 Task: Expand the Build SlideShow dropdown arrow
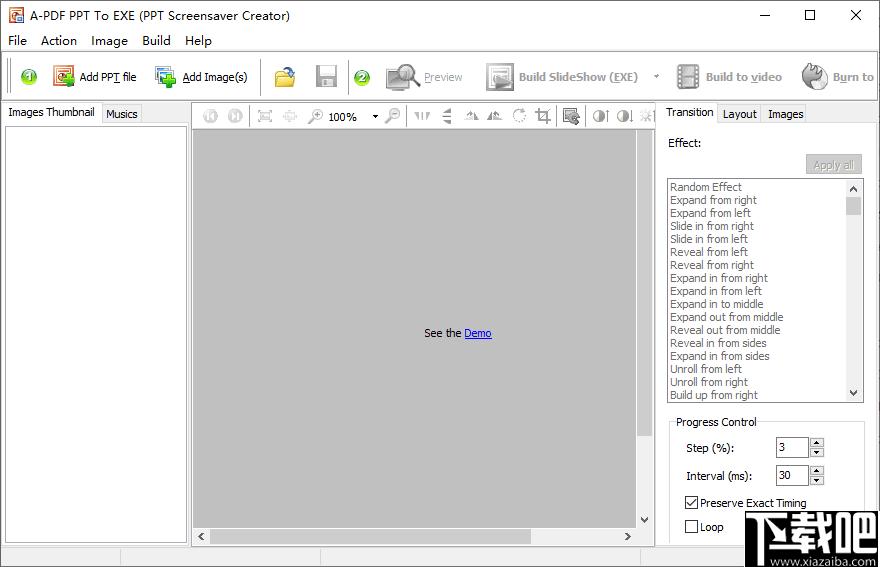click(x=656, y=76)
